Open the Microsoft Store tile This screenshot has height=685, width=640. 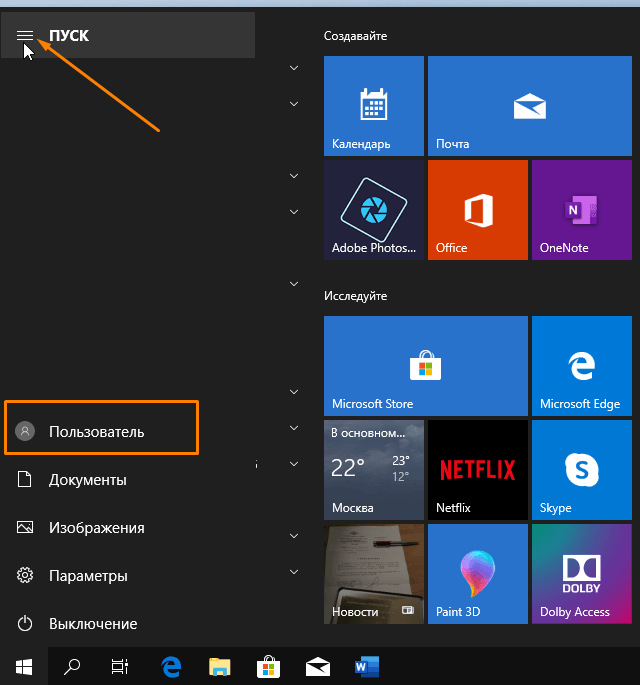pyautogui.click(x=426, y=366)
